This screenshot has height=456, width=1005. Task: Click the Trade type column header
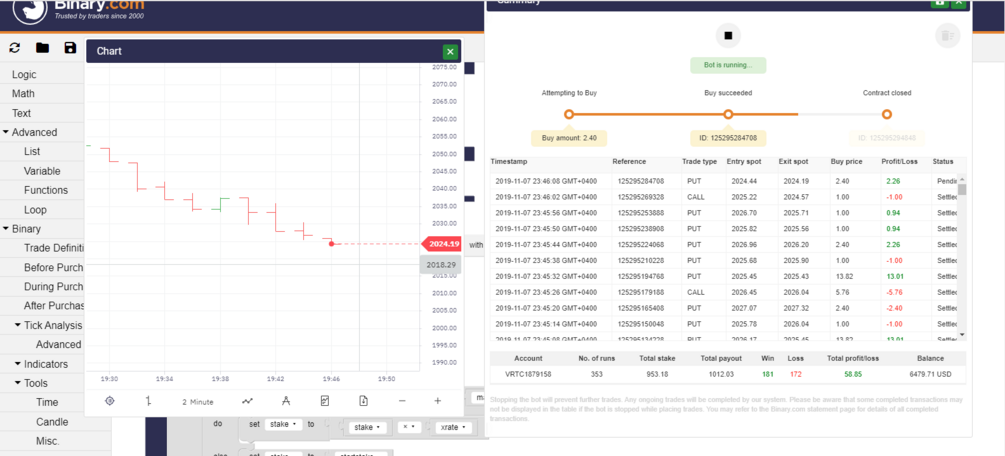(699, 162)
